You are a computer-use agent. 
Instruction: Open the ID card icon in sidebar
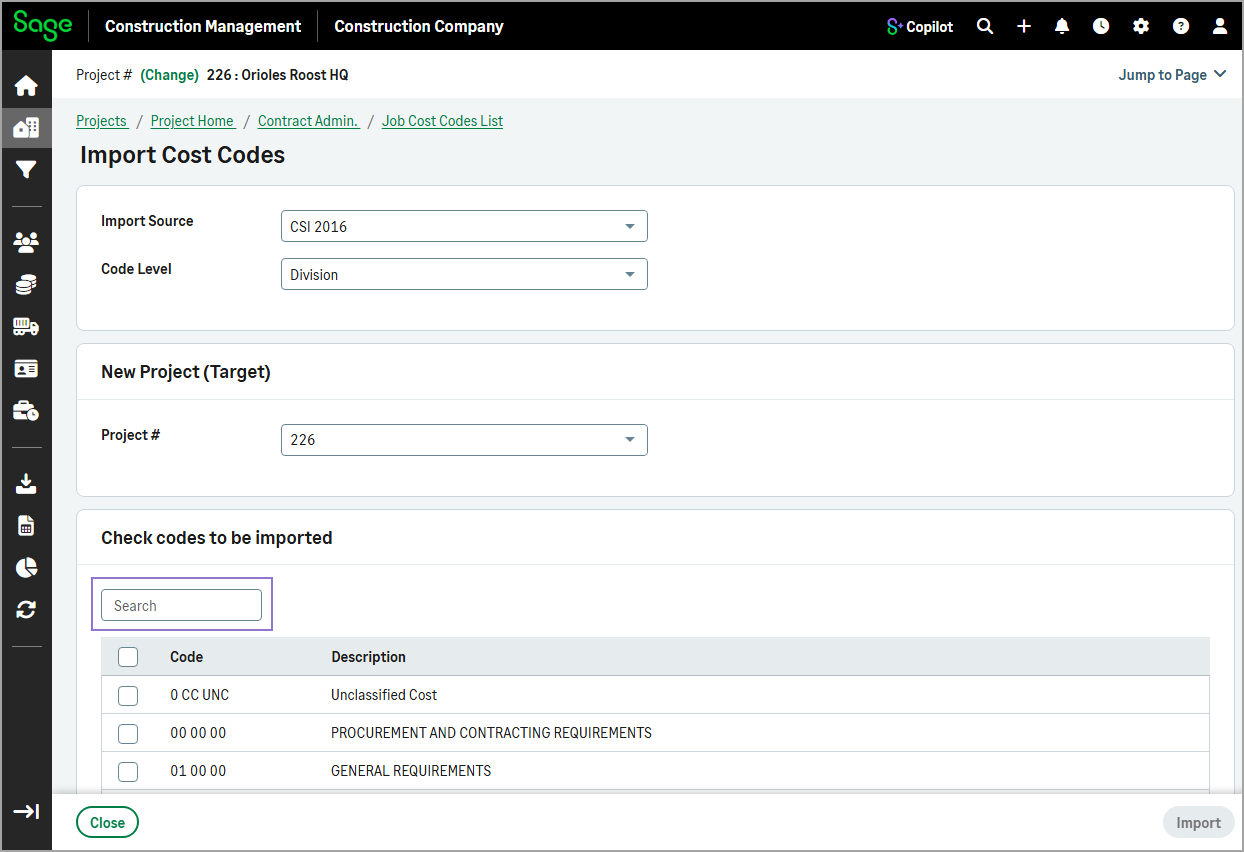pos(26,369)
